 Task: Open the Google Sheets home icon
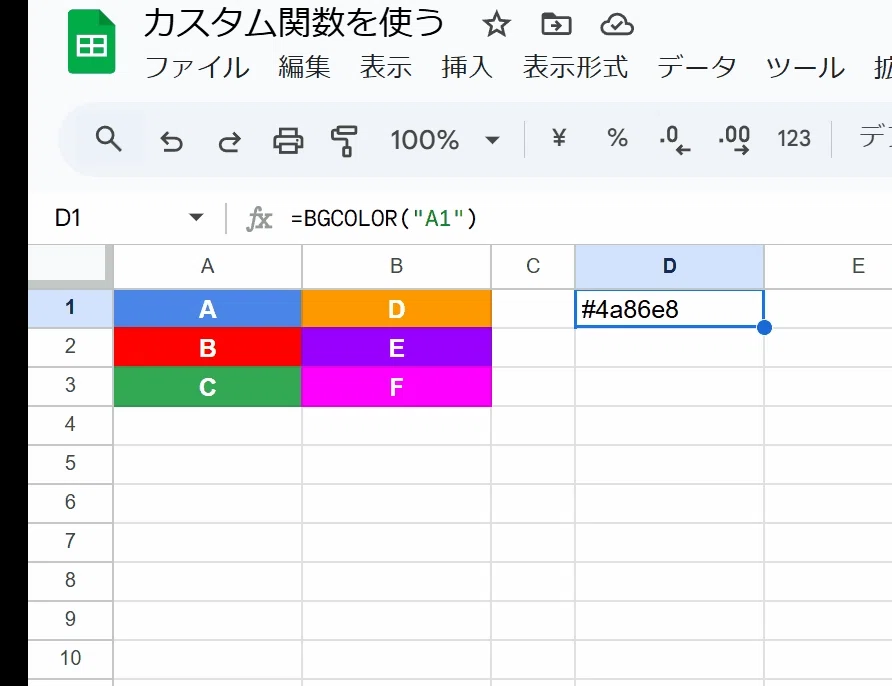tap(92, 42)
